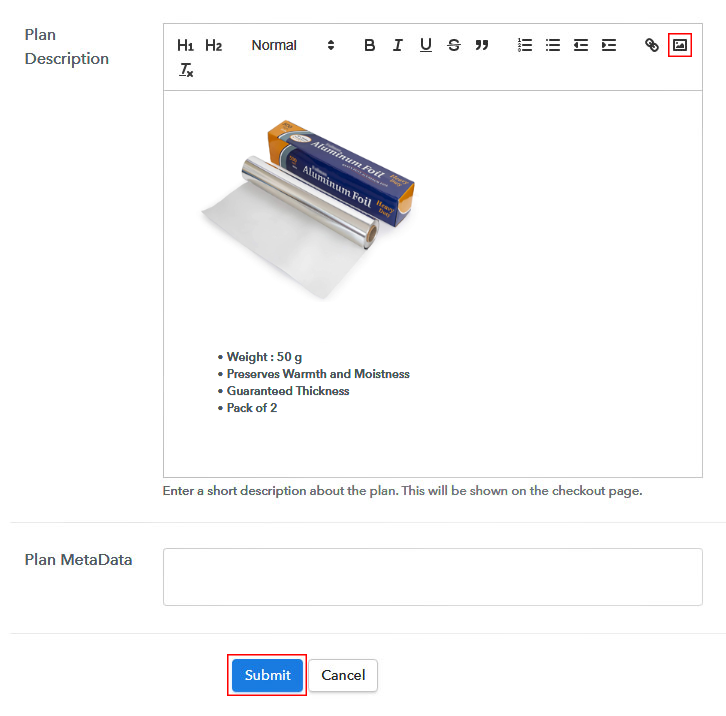Insert an image into description
726x716 pixels.
click(x=680, y=45)
